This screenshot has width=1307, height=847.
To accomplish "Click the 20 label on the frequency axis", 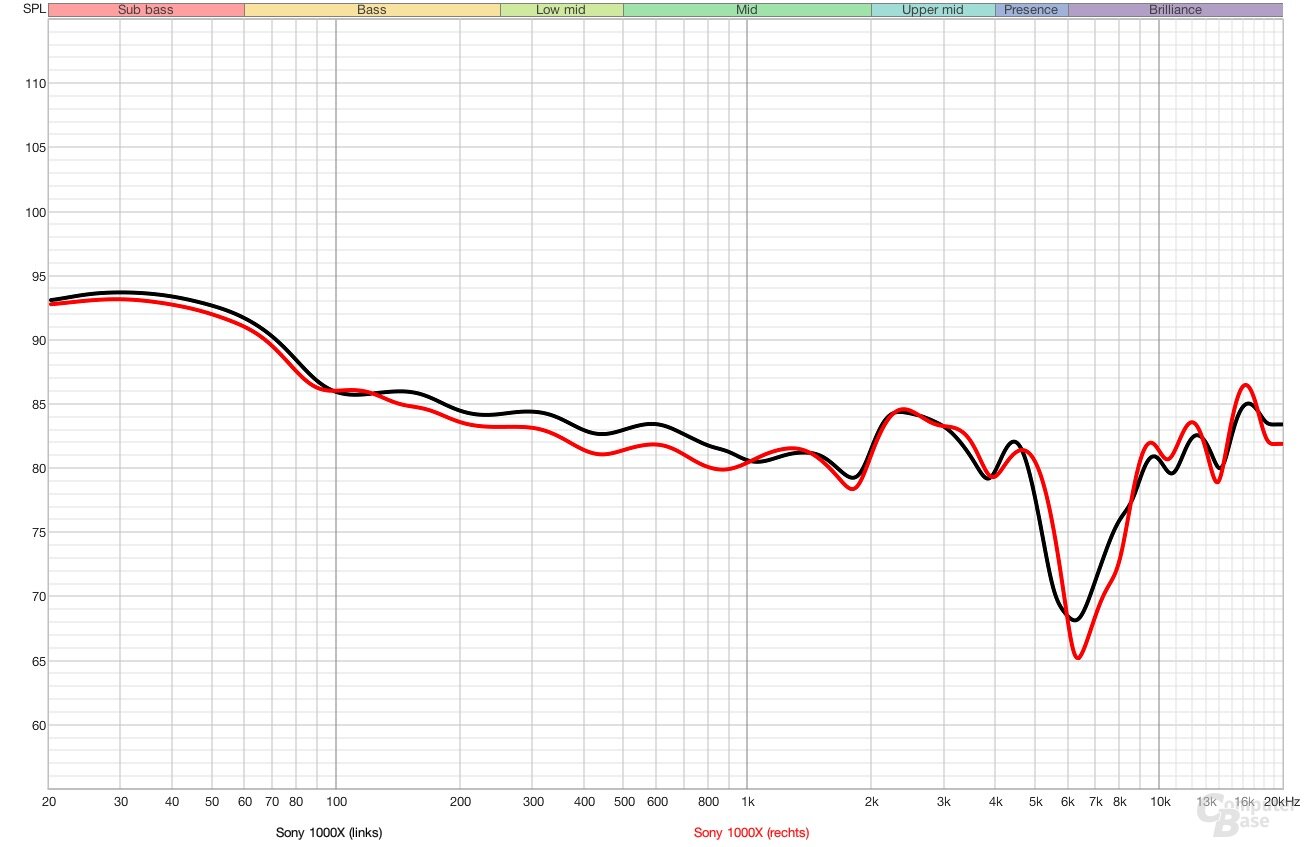I will [49, 802].
